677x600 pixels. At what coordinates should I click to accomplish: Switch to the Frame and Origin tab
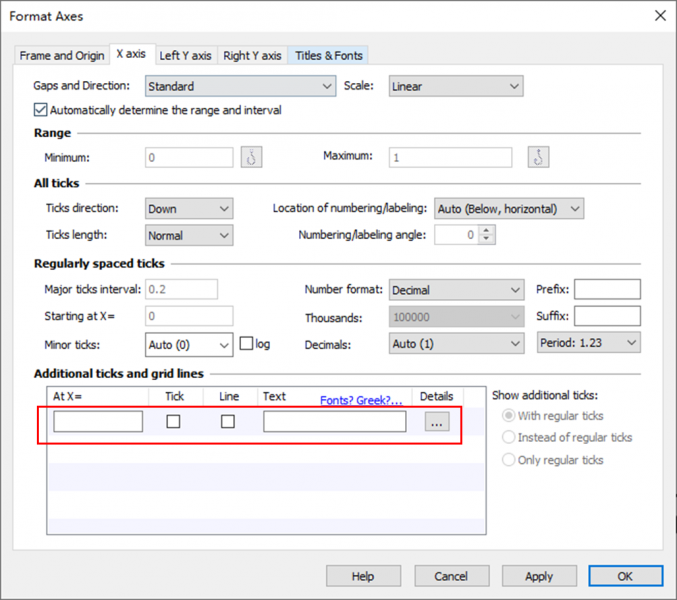(62, 56)
